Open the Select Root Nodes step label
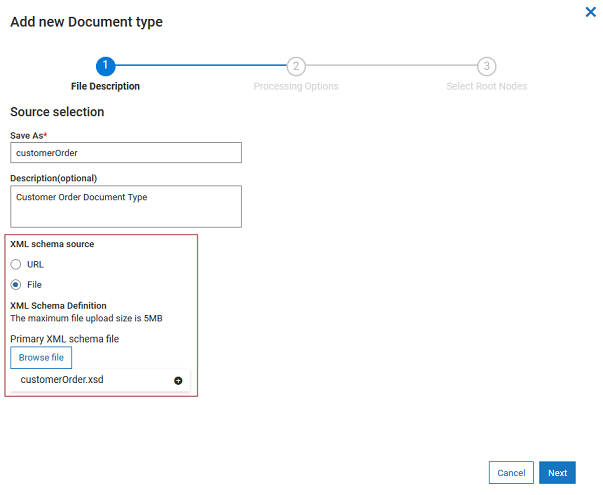Image resolution: width=603 pixels, height=495 pixels. [x=486, y=87]
